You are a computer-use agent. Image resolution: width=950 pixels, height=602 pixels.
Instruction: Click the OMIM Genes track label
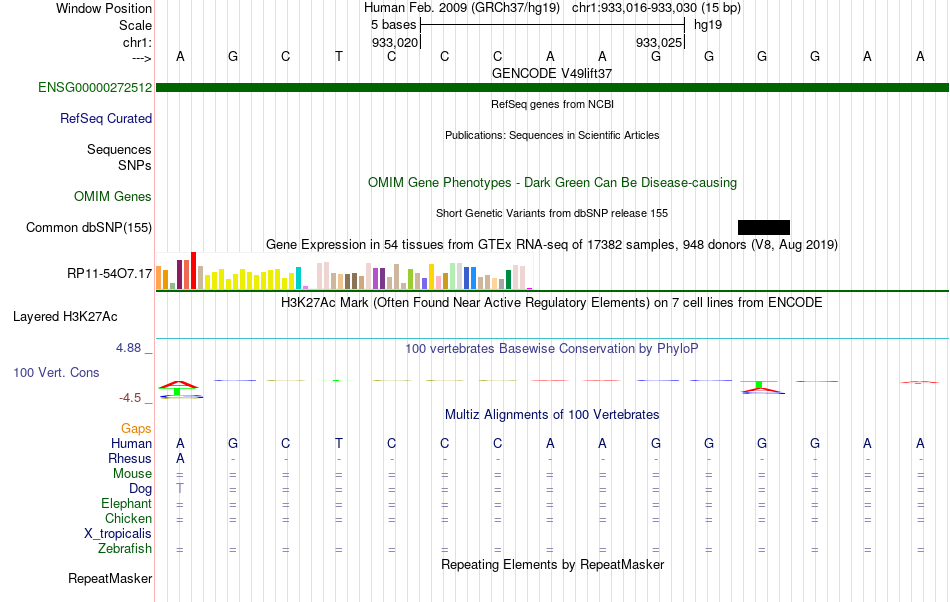coord(113,196)
